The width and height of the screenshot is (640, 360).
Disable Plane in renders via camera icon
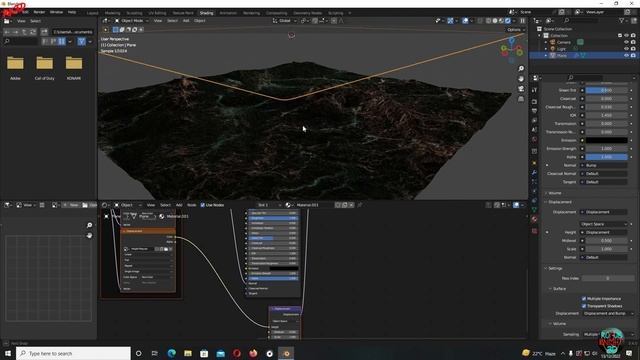pos(633,55)
